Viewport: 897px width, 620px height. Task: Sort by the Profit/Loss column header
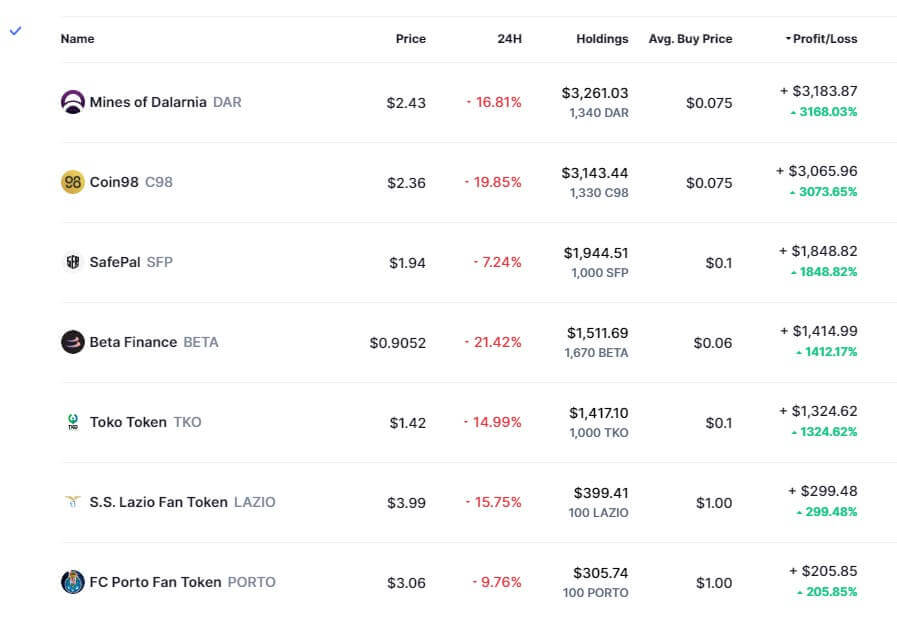(x=824, y=39)
